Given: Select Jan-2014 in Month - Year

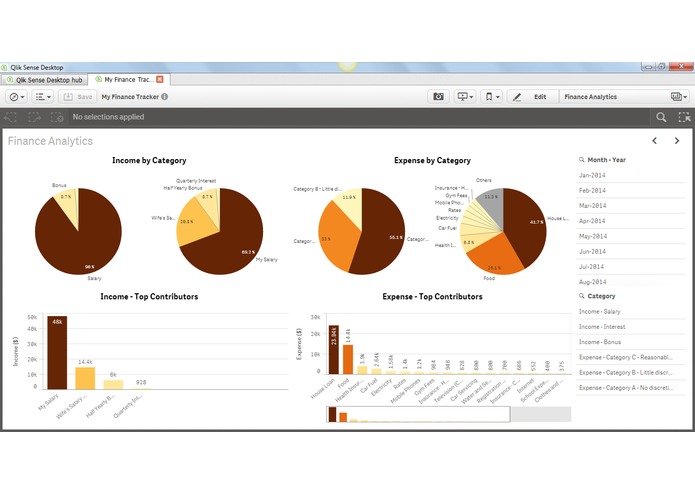Looking at the screenshot, I should [x=630, y=175].
